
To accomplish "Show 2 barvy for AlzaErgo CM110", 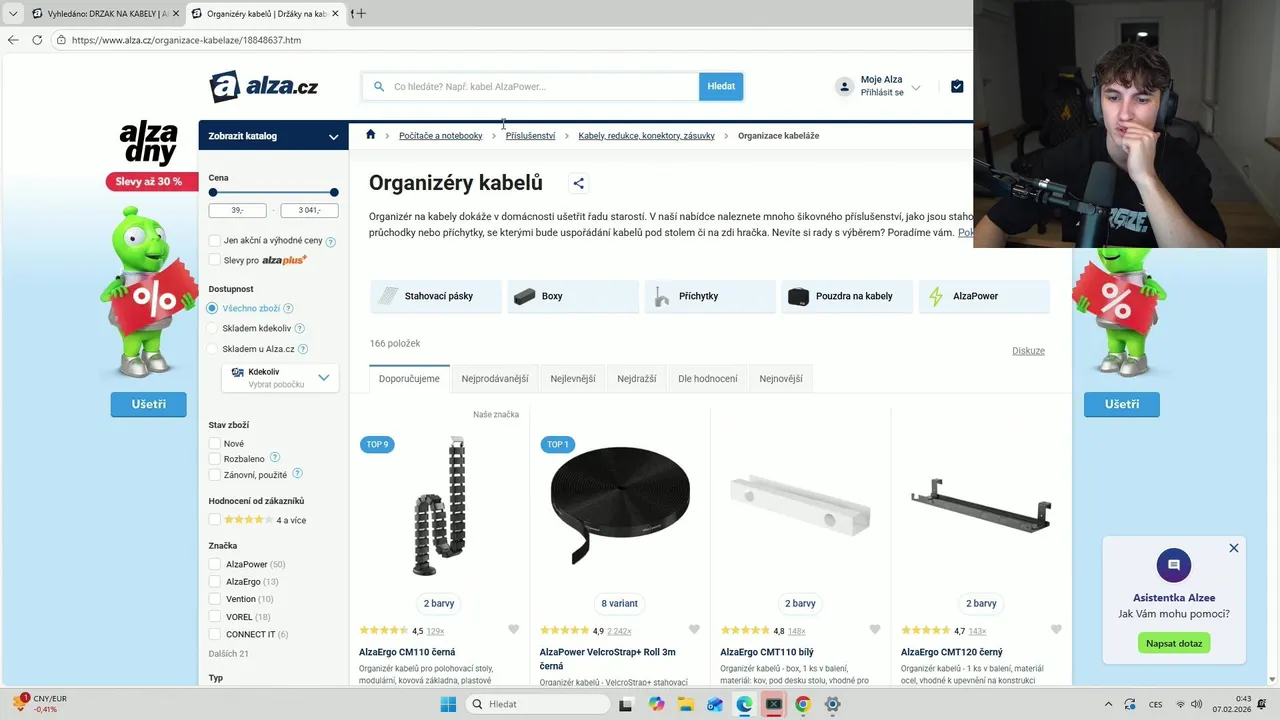I will click(x=439, y=603).
